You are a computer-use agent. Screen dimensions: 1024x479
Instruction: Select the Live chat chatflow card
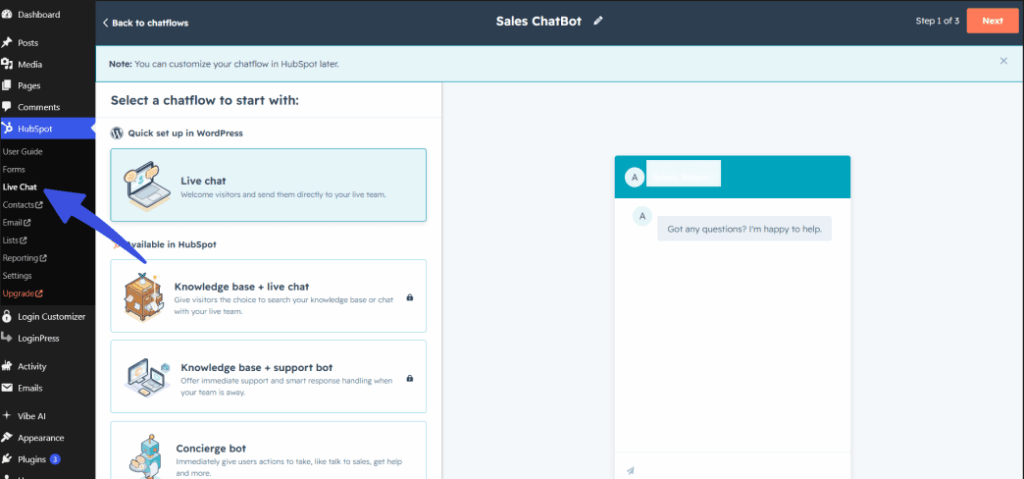coord(268,185)
